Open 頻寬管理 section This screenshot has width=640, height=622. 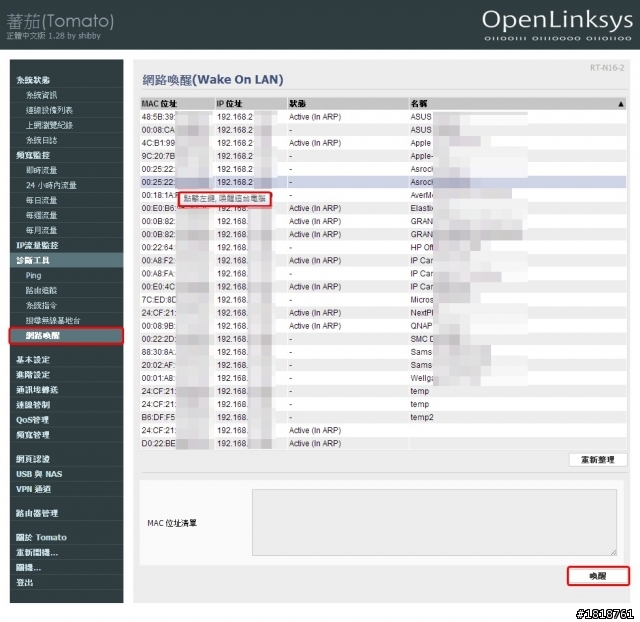click(x=33, y=435)
